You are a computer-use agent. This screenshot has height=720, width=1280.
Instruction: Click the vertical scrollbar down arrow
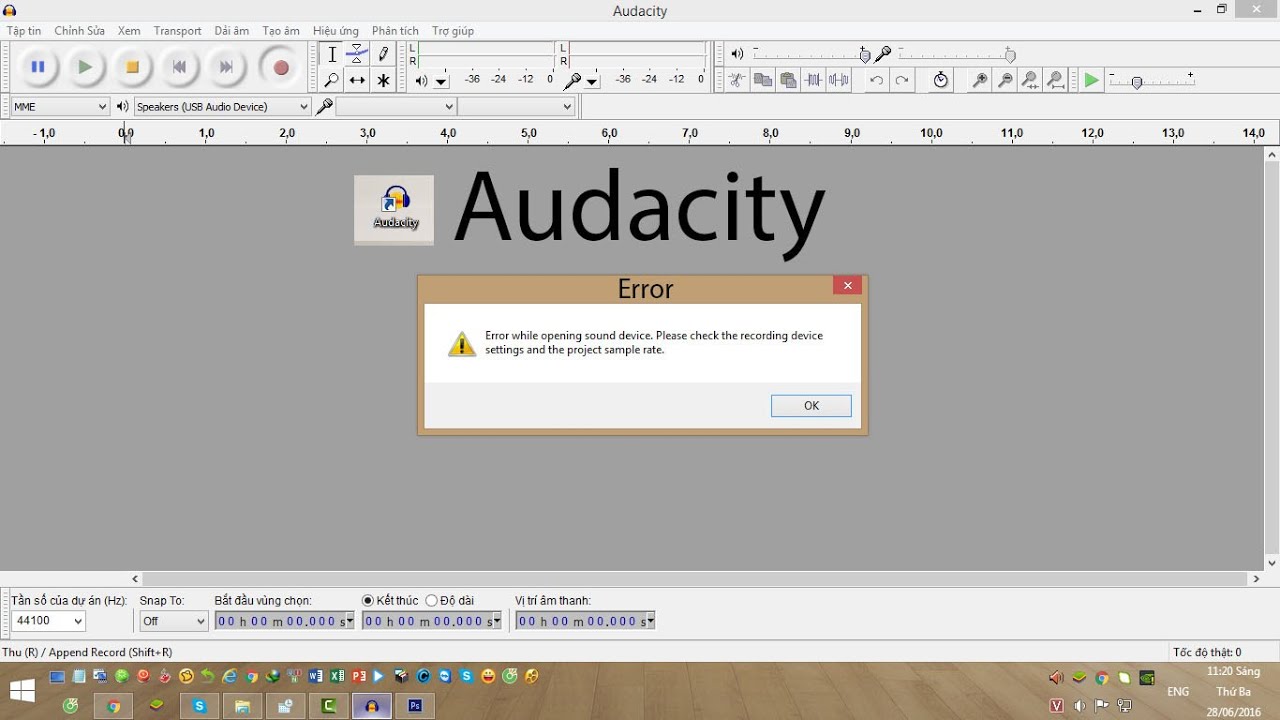[1272, 563]
